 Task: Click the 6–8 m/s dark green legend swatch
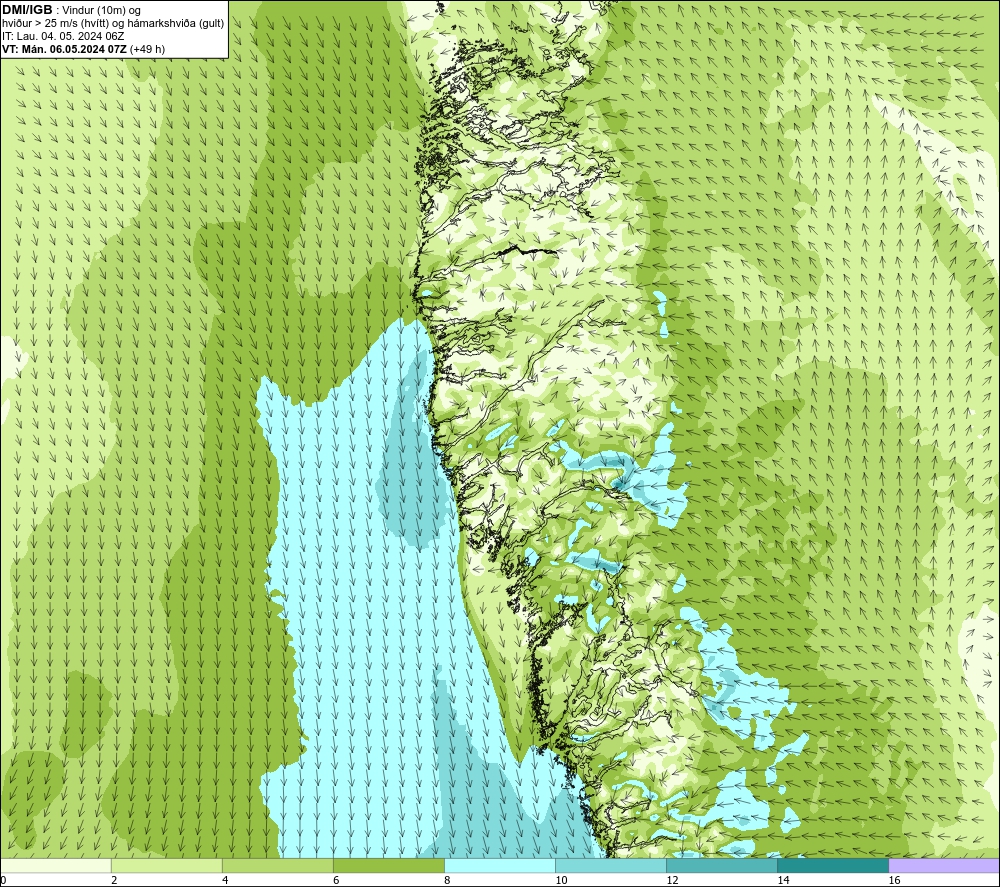pos(389,865)
